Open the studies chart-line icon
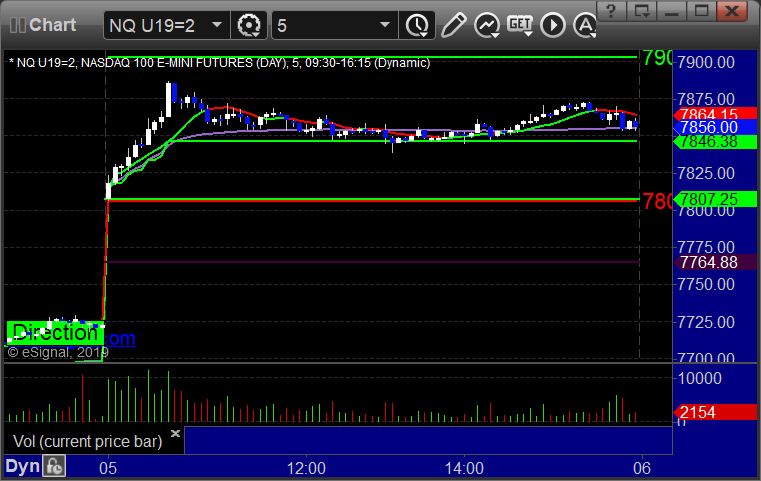 click(x=487, y=25)
